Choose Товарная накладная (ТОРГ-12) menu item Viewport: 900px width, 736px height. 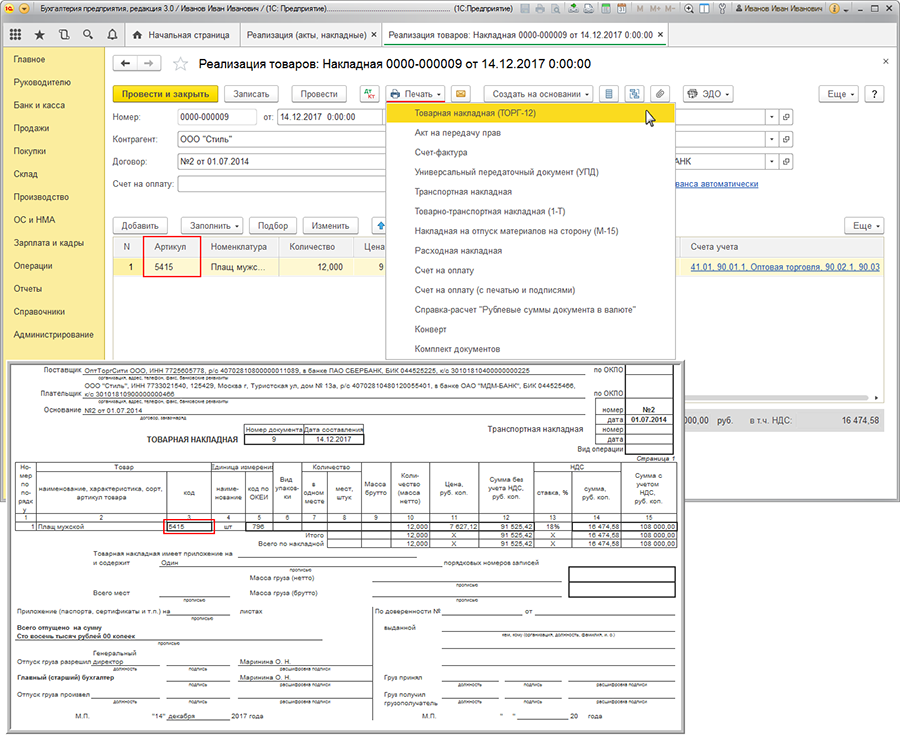click(x=475, y=113)
